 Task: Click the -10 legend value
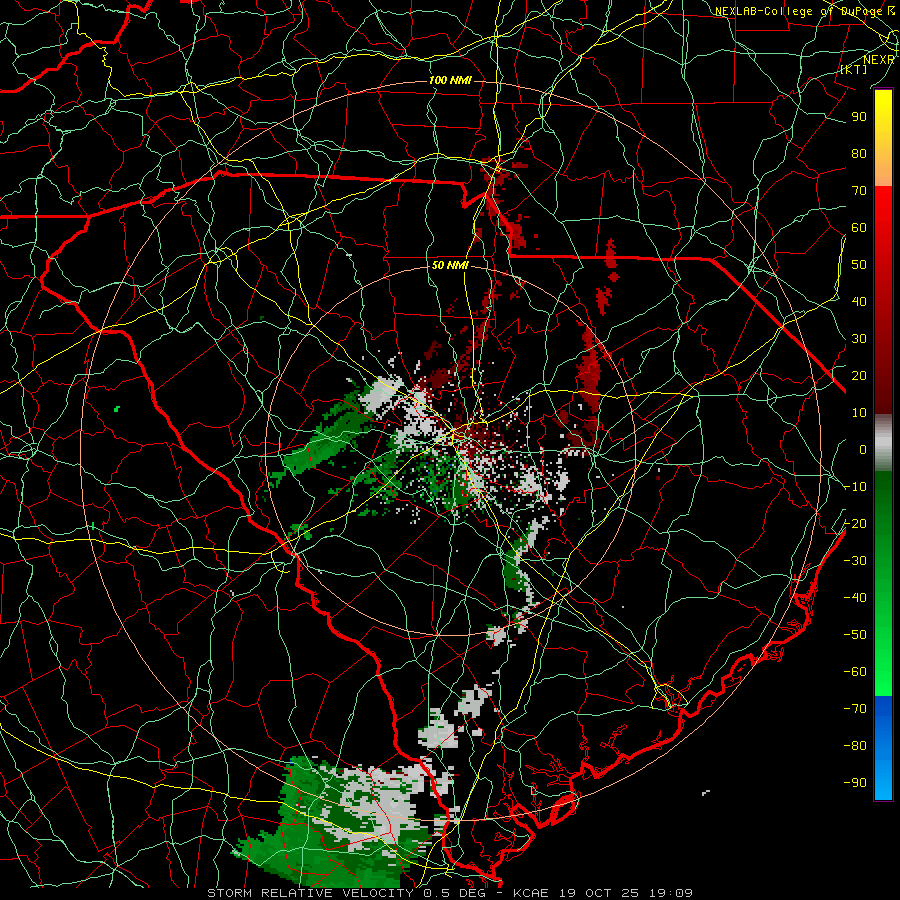855,487
